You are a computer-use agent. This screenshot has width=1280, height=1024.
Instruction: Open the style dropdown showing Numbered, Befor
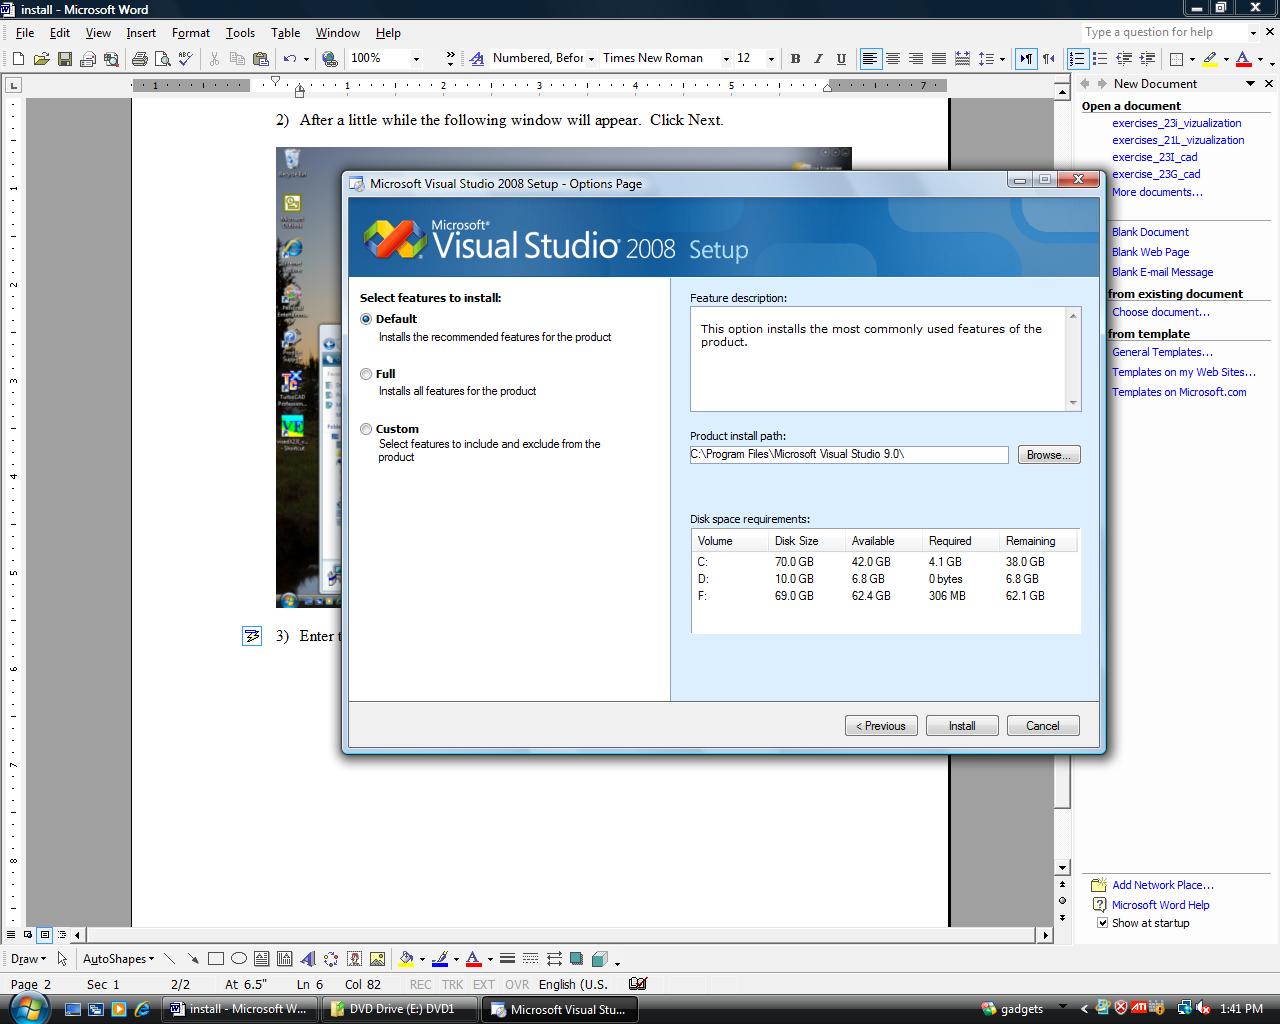(591, 59)
